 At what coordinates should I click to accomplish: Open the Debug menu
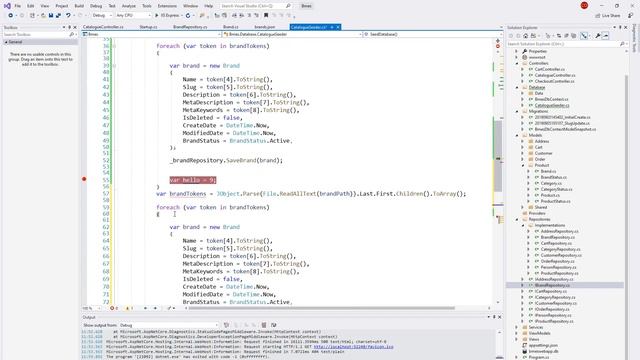coord(96,6)
